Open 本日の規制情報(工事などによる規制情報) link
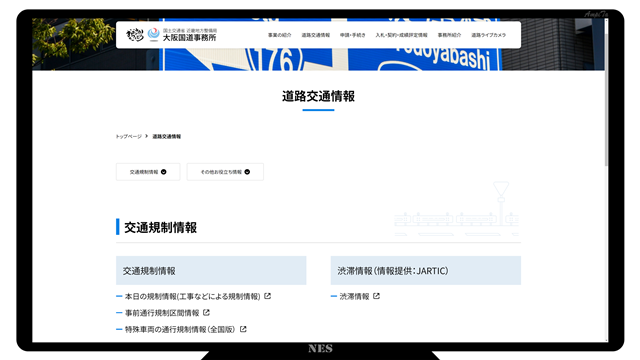Image resolution: width=640 pixels, height=360 pixels. pos(192,296)
